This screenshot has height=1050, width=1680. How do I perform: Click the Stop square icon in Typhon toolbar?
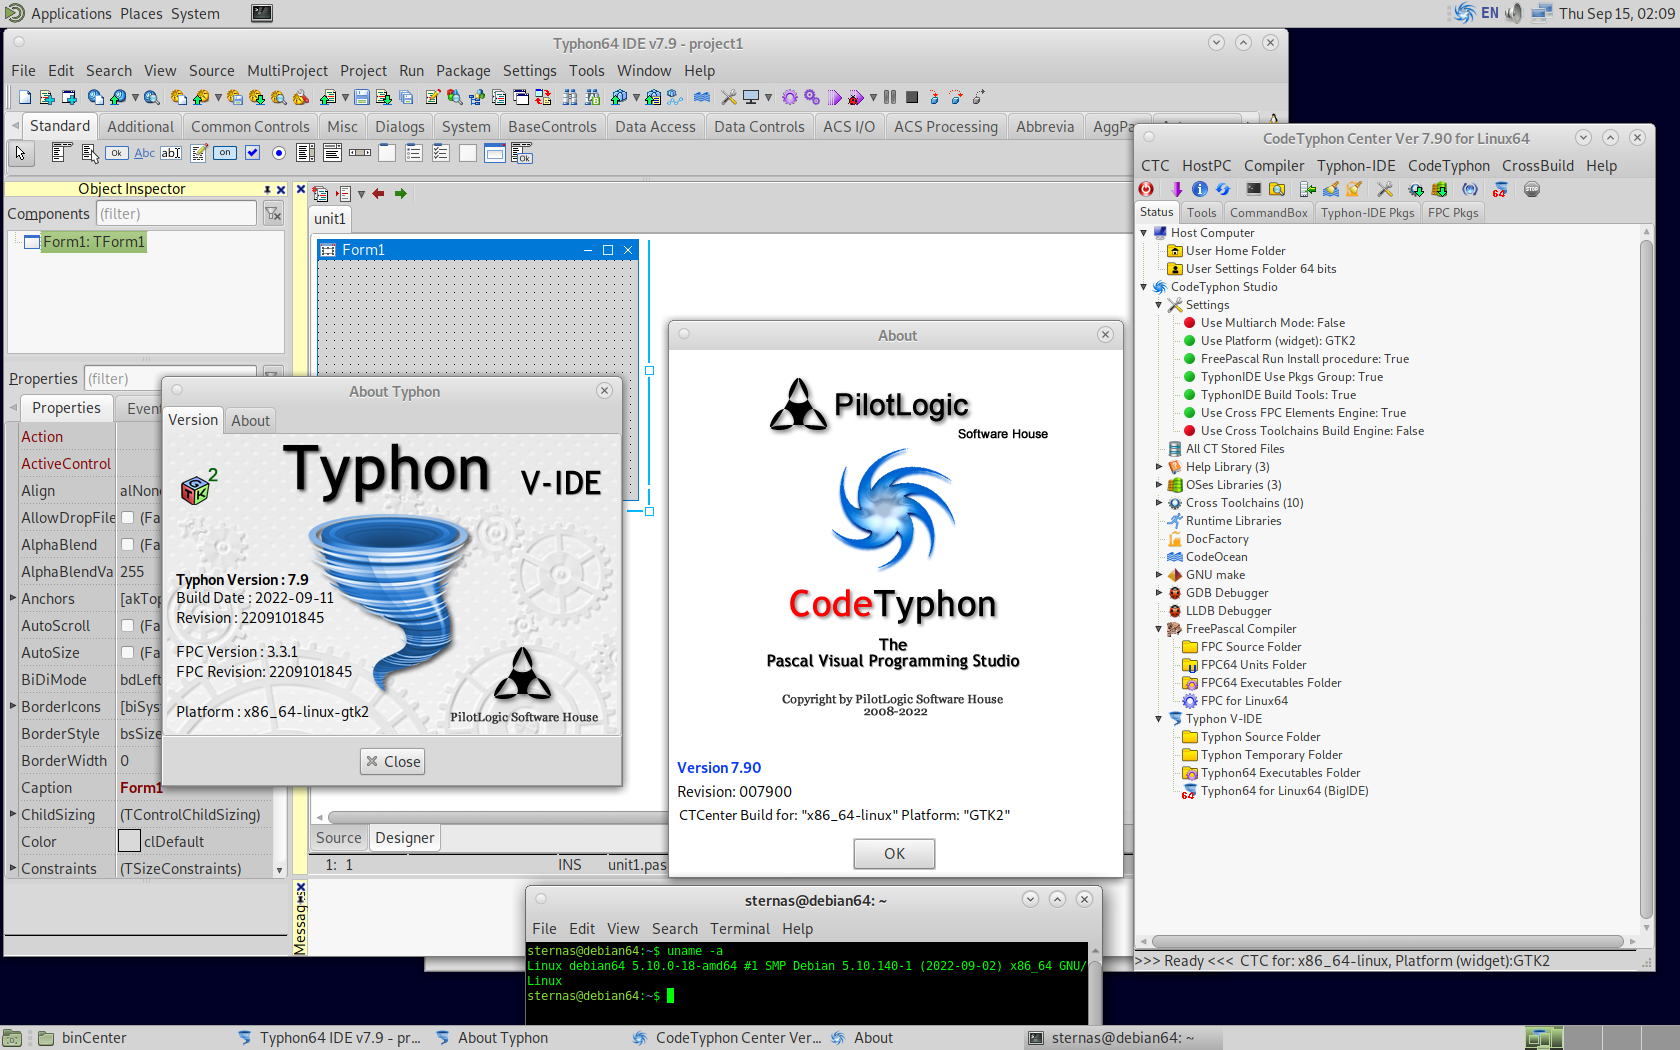click(912, 97)
